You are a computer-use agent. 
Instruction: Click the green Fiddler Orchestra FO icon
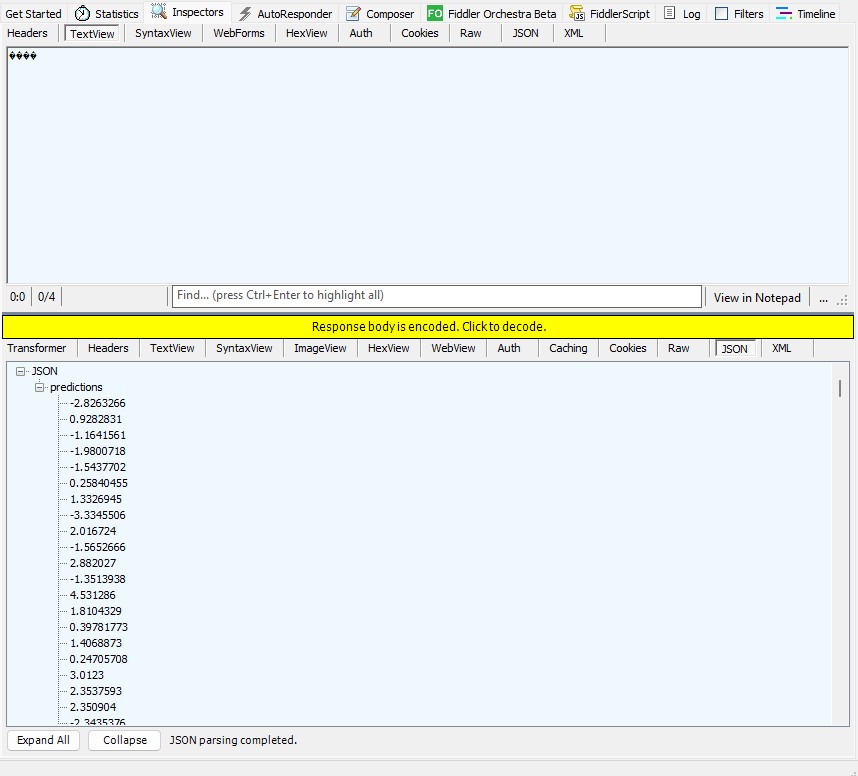tap(435, 14)
